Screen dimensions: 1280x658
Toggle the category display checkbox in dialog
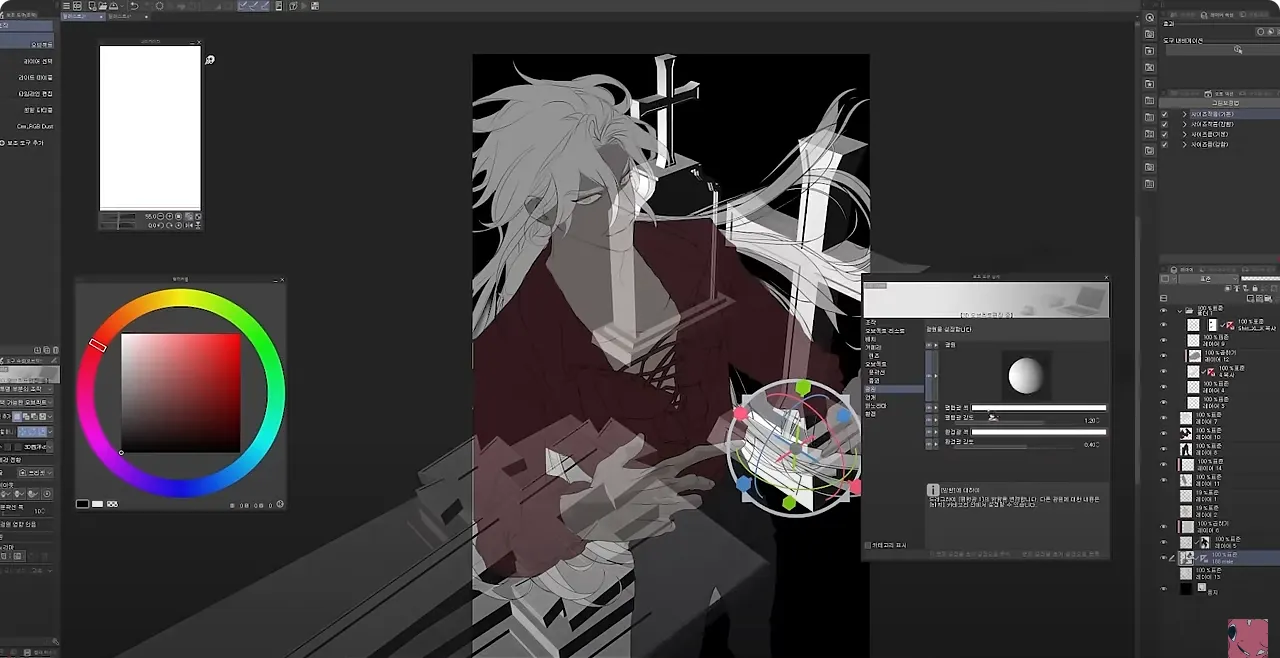click(x=867, y=545)
